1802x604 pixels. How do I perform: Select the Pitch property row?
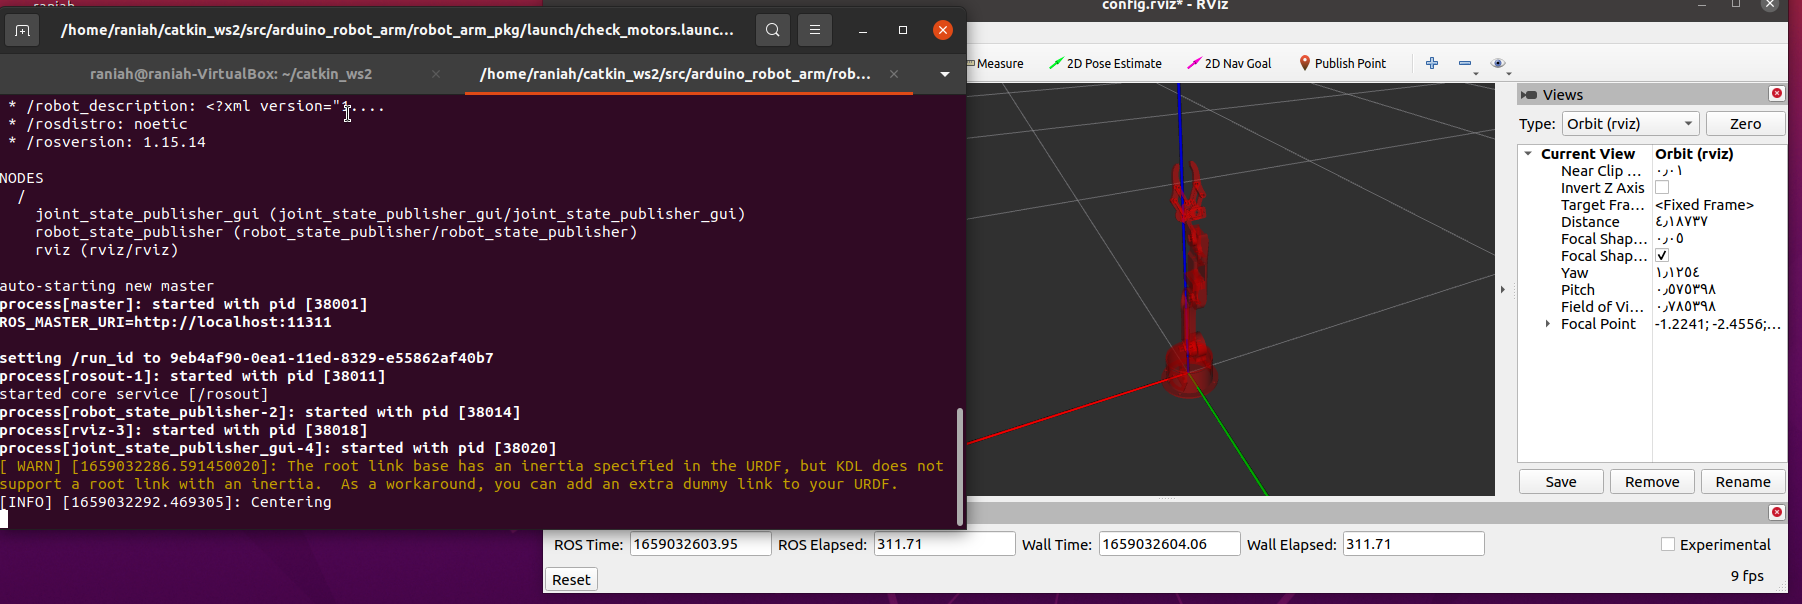1652,290
